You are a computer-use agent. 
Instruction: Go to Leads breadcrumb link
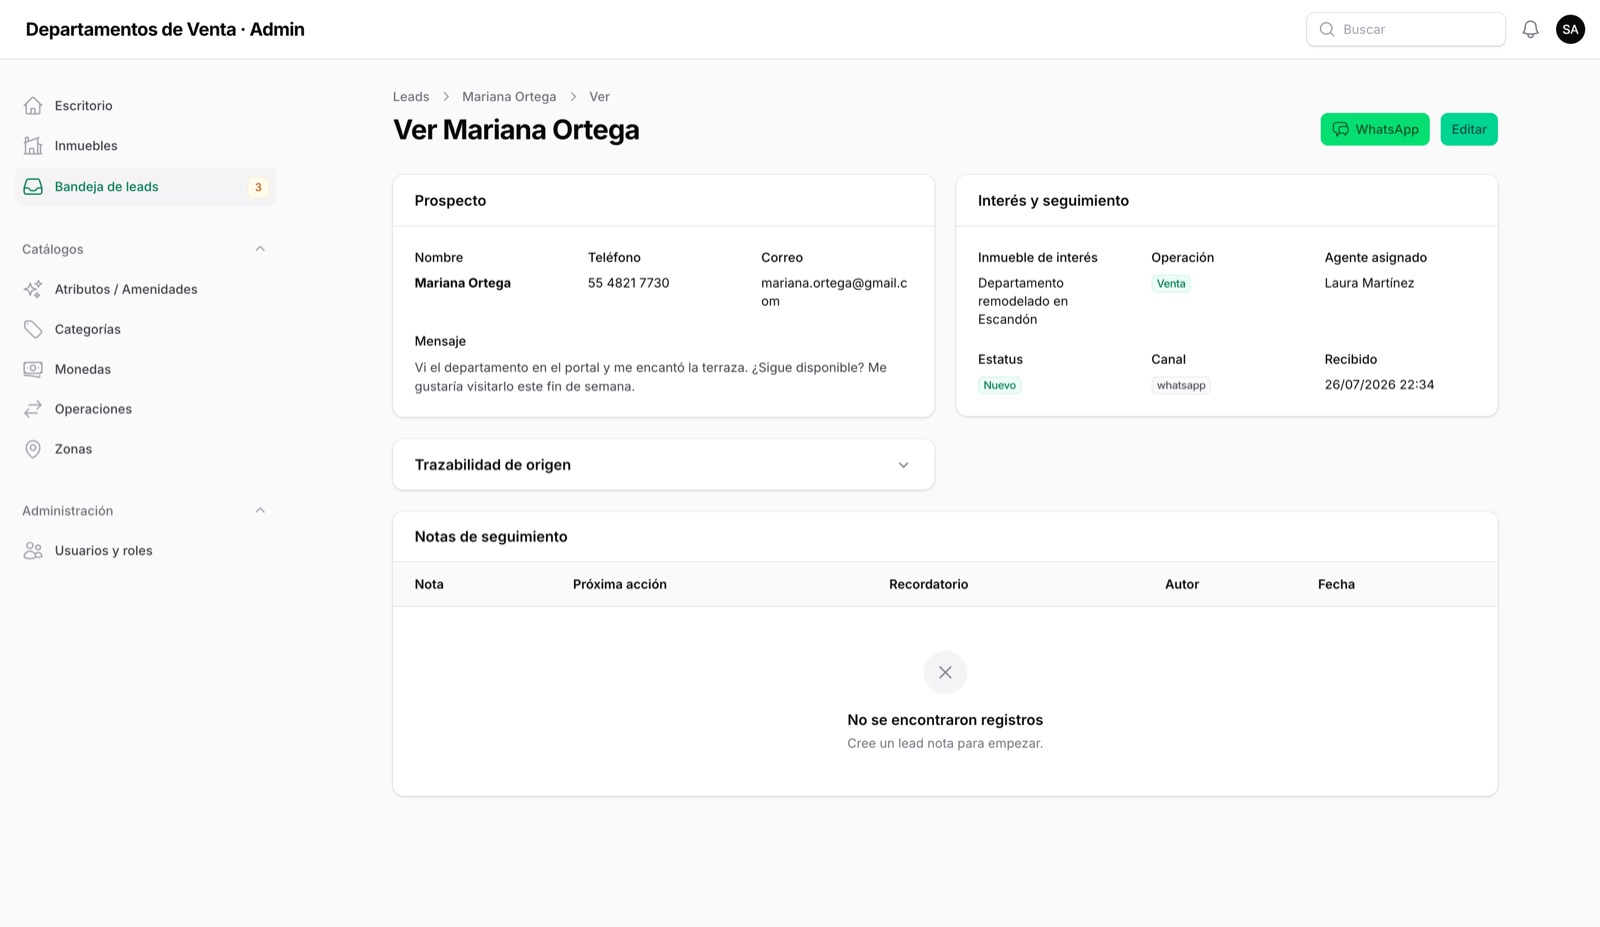[x=411, y=97]
